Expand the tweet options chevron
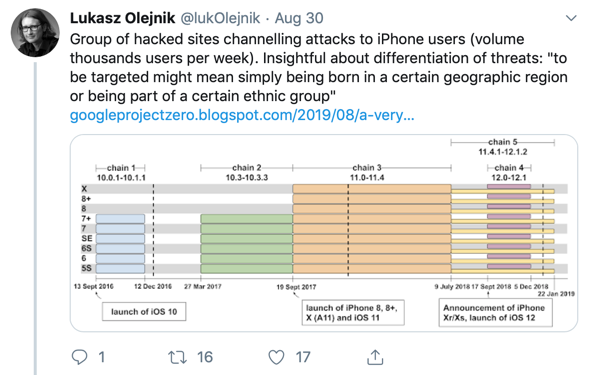Image resolution: width=589 pixels, height=375 pixels. [x=571, y=18]
